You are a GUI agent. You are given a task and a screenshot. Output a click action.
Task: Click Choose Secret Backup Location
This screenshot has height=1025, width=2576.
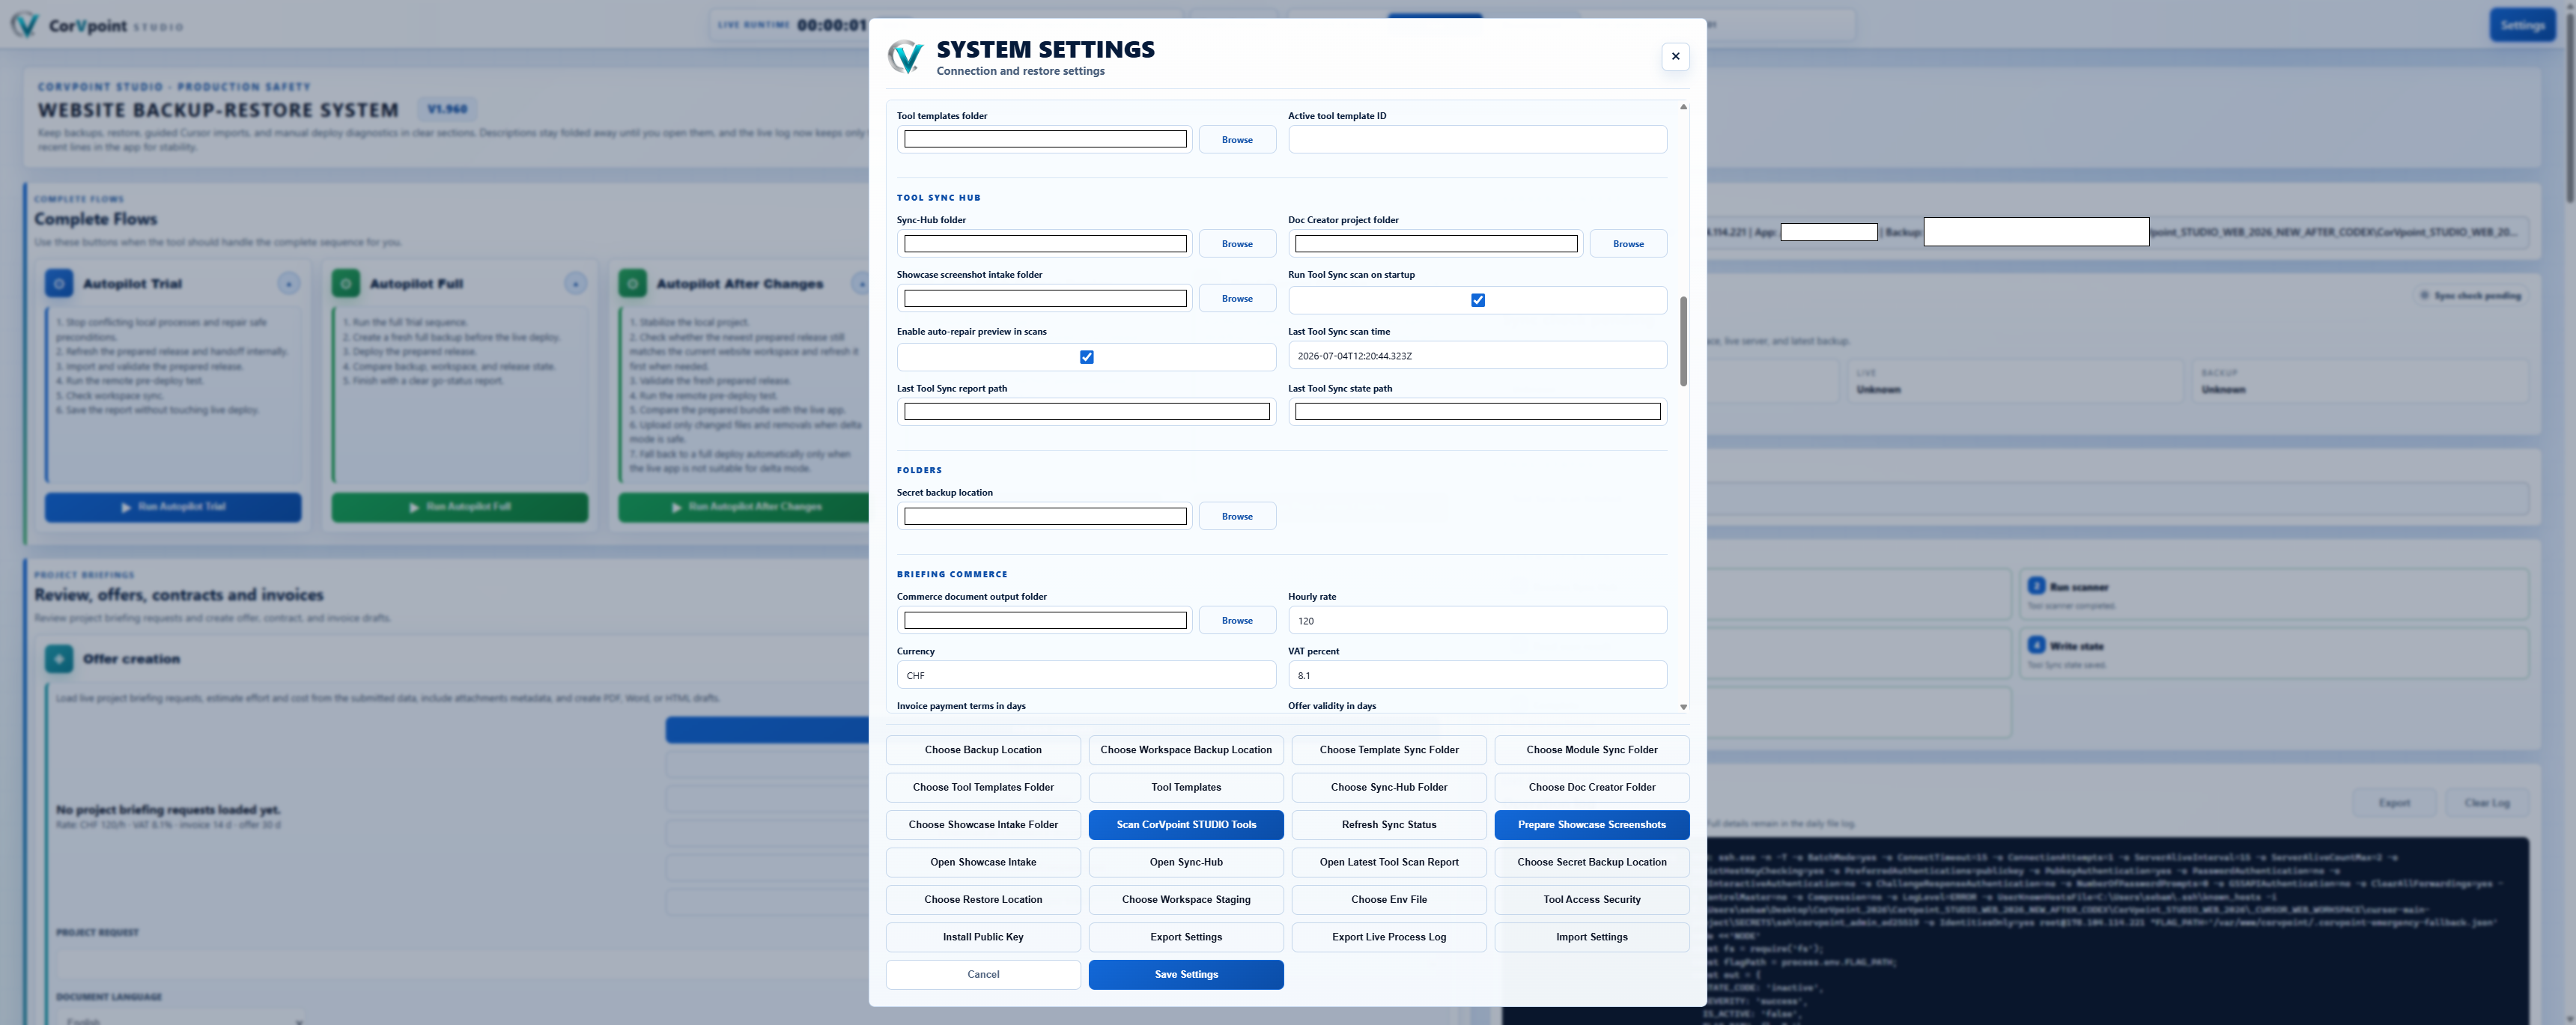tap(1592, 863)
